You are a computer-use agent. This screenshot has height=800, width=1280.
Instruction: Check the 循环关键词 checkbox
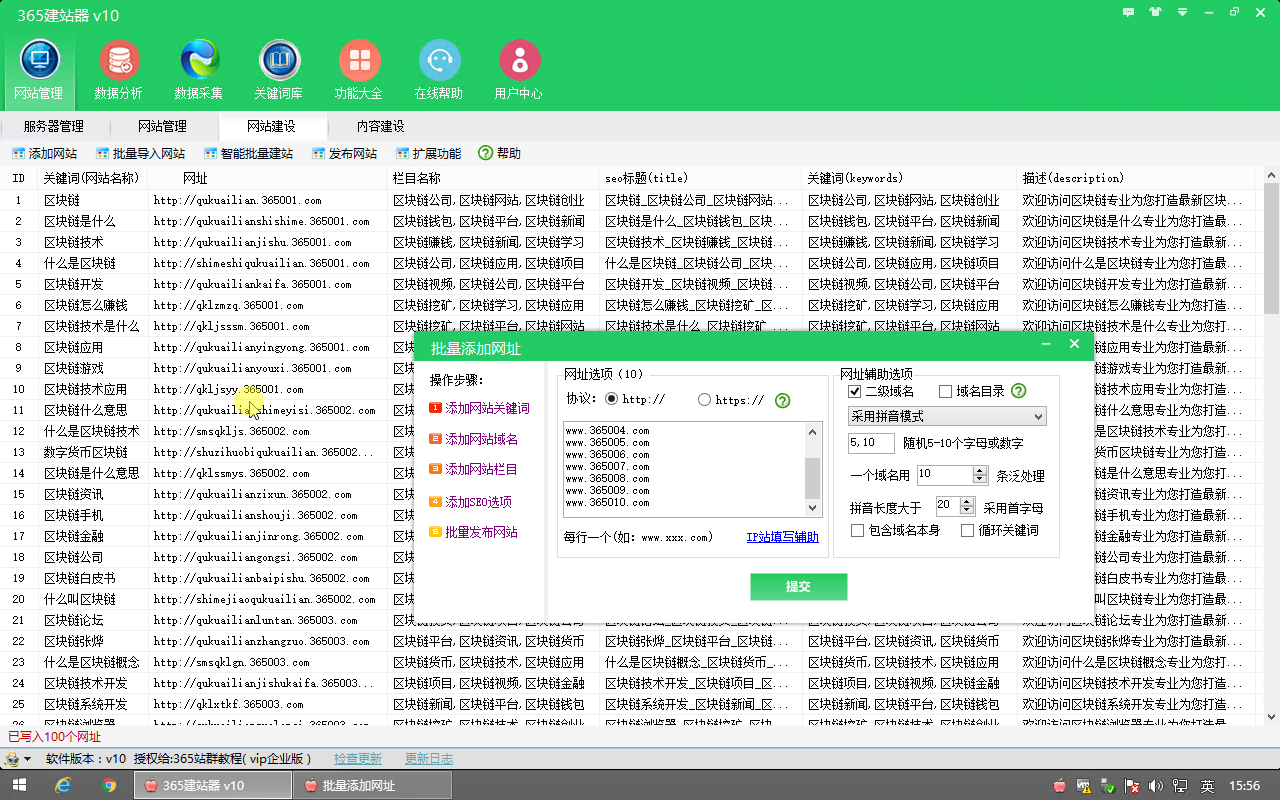[x=967, y=530]
